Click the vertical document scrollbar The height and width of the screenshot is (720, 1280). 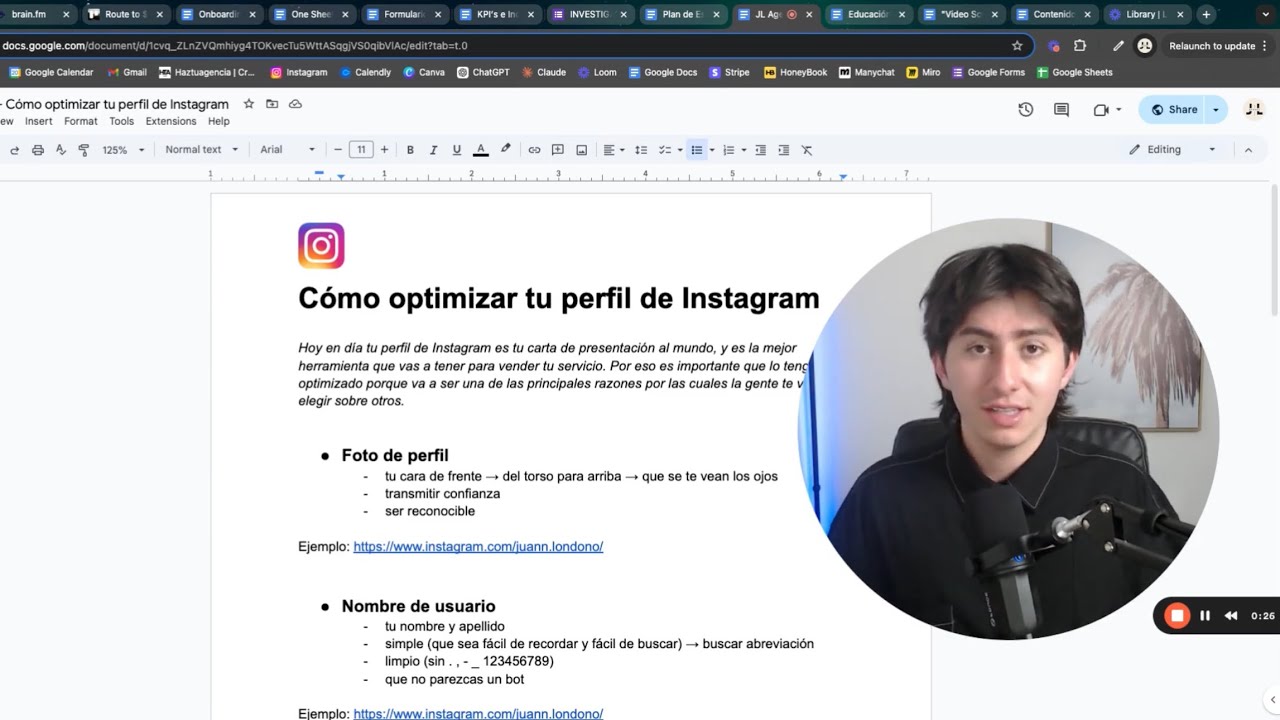click(1274, 250)
